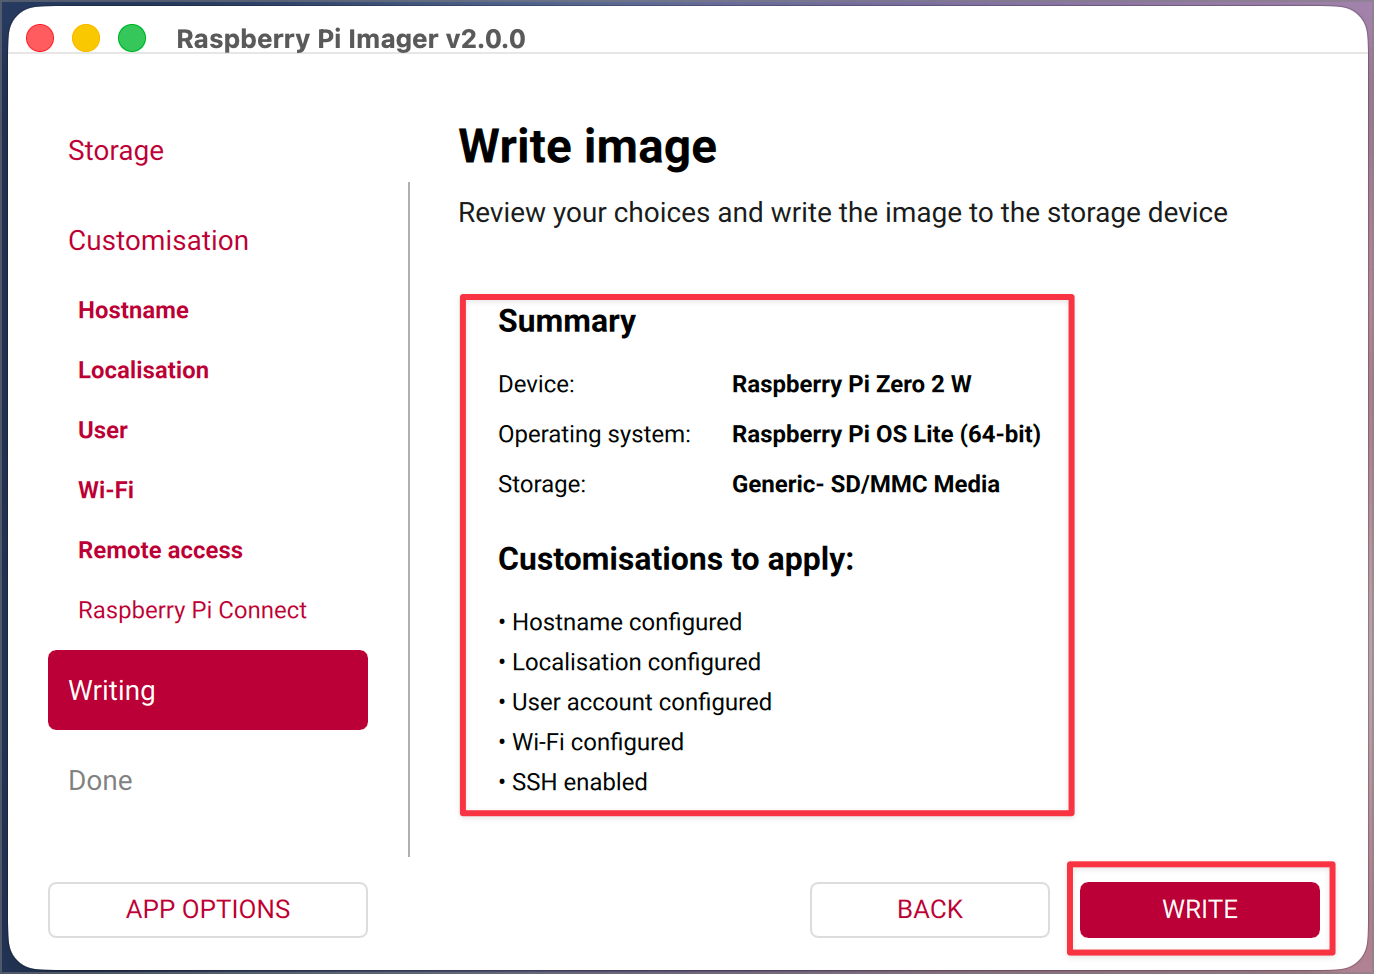The width and height of the screenshot is (1374, 974).
Task: Click the Raspberry Pi OS Lite entry
Action: pos(886,434)
